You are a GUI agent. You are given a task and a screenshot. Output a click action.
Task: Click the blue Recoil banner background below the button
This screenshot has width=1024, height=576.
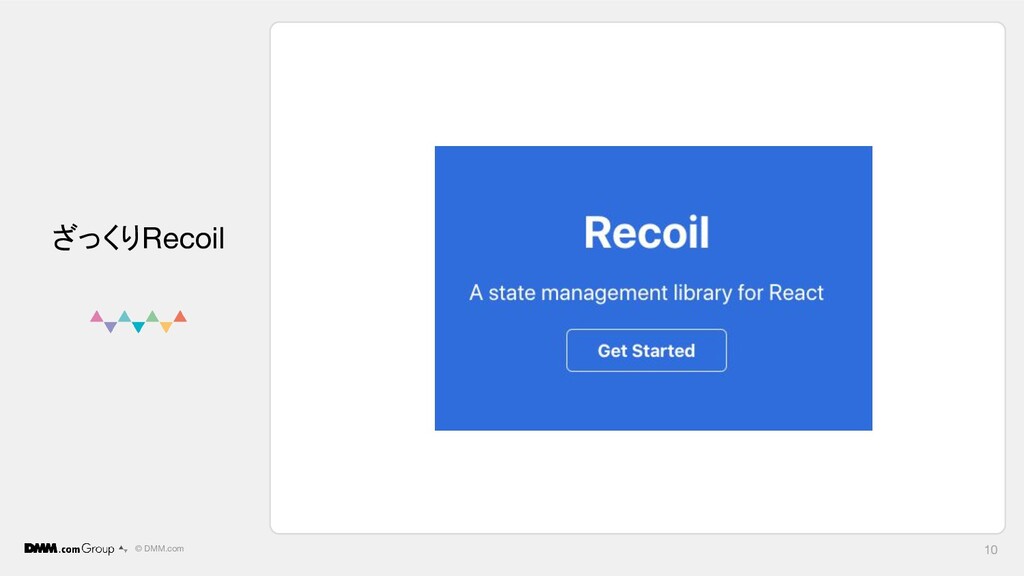coord(653,401)
